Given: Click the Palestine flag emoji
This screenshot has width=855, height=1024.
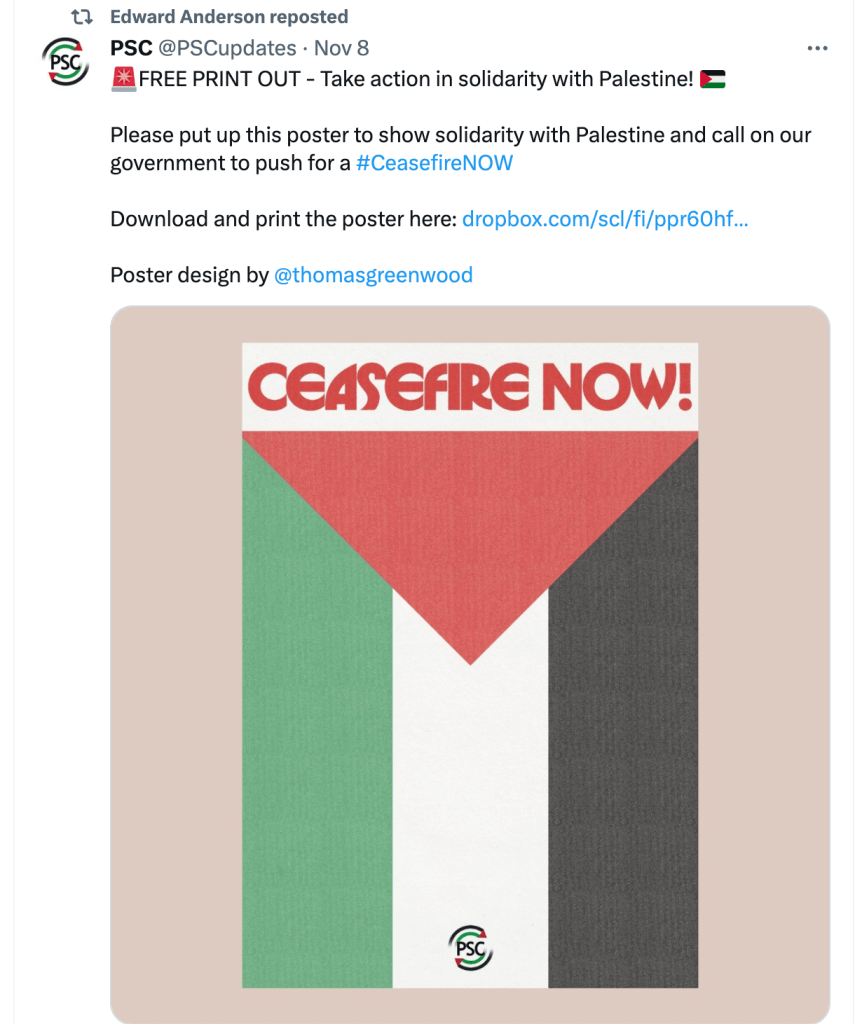Looking at the screenshot, I should coord(713,79).
